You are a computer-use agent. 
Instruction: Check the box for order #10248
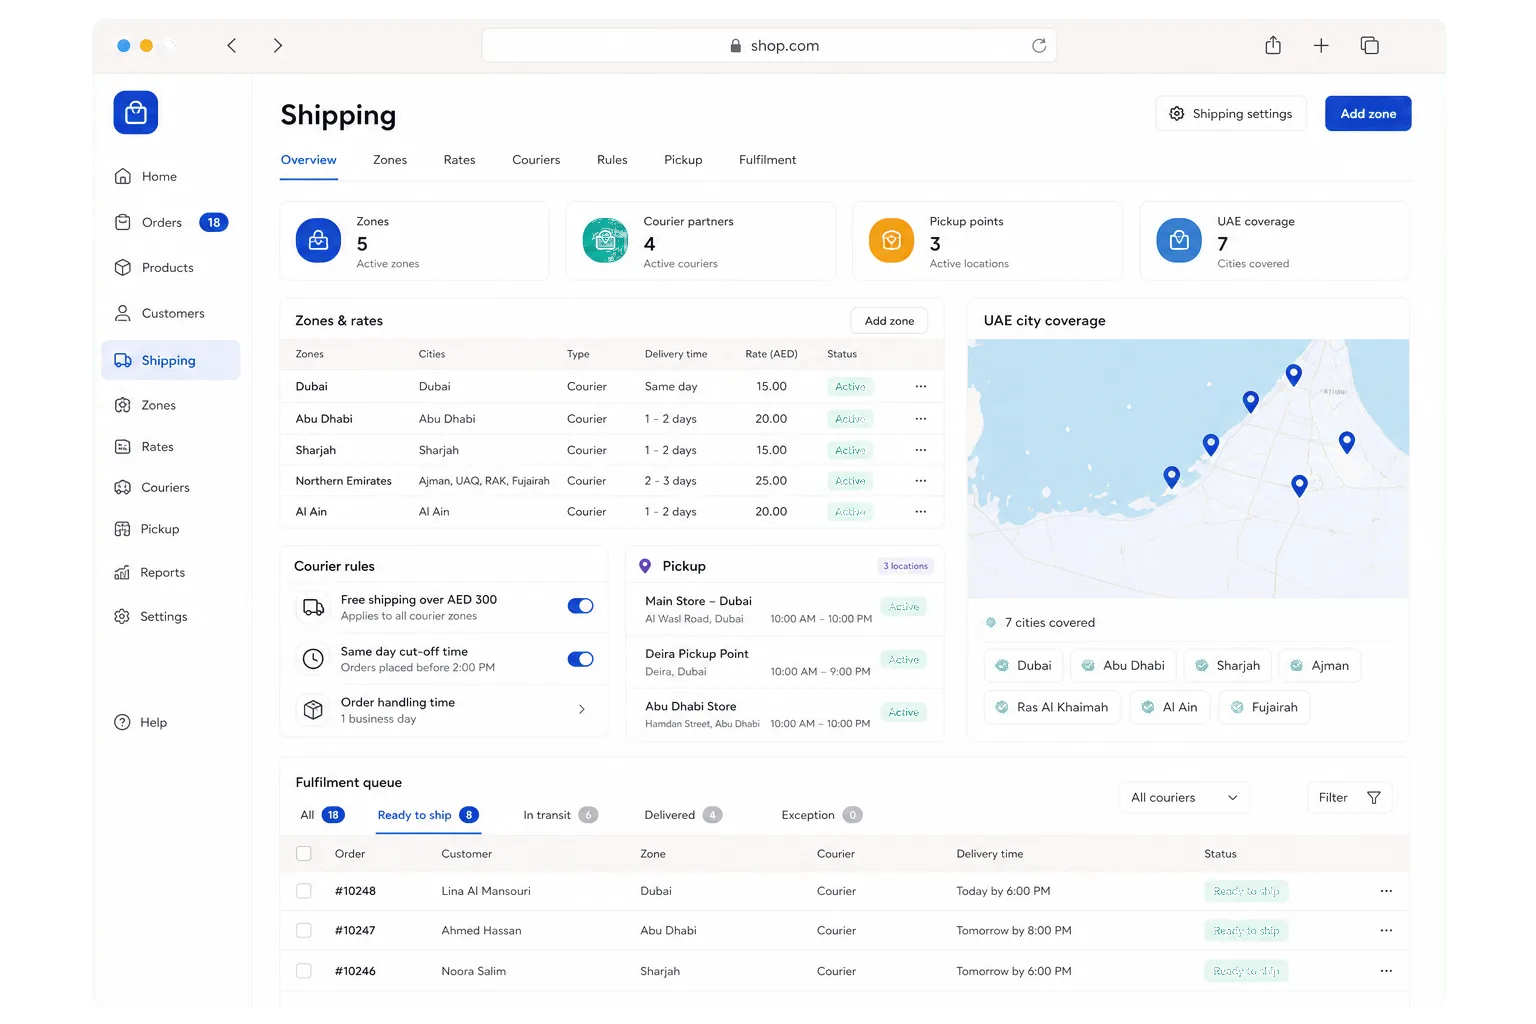pos(304,891)
